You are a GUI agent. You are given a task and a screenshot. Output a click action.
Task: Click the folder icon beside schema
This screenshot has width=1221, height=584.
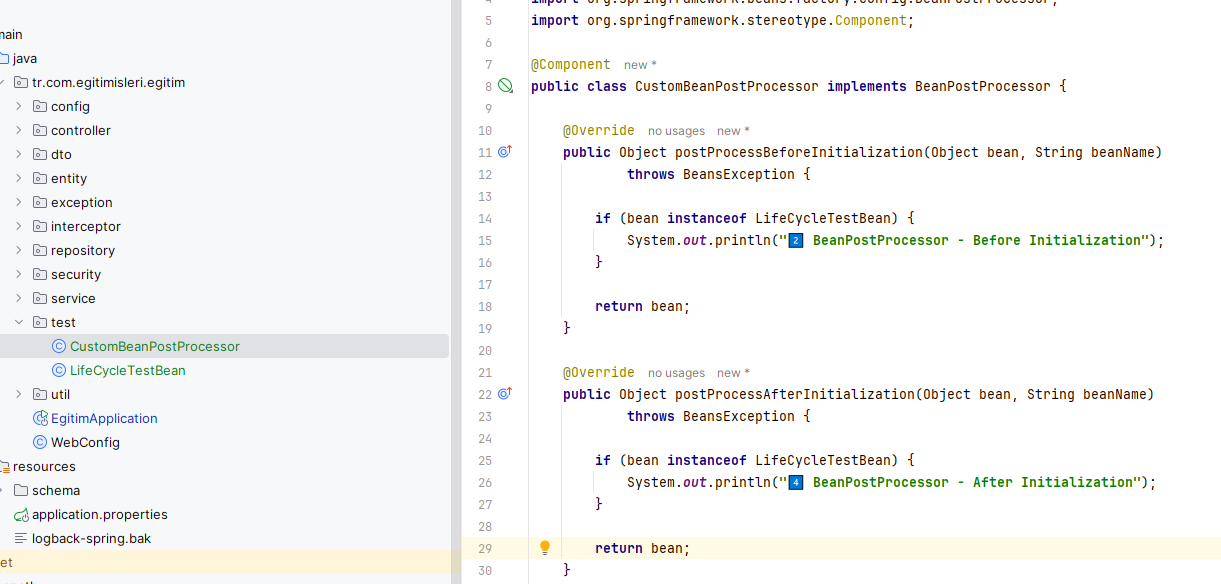click(x=21, y=490)
